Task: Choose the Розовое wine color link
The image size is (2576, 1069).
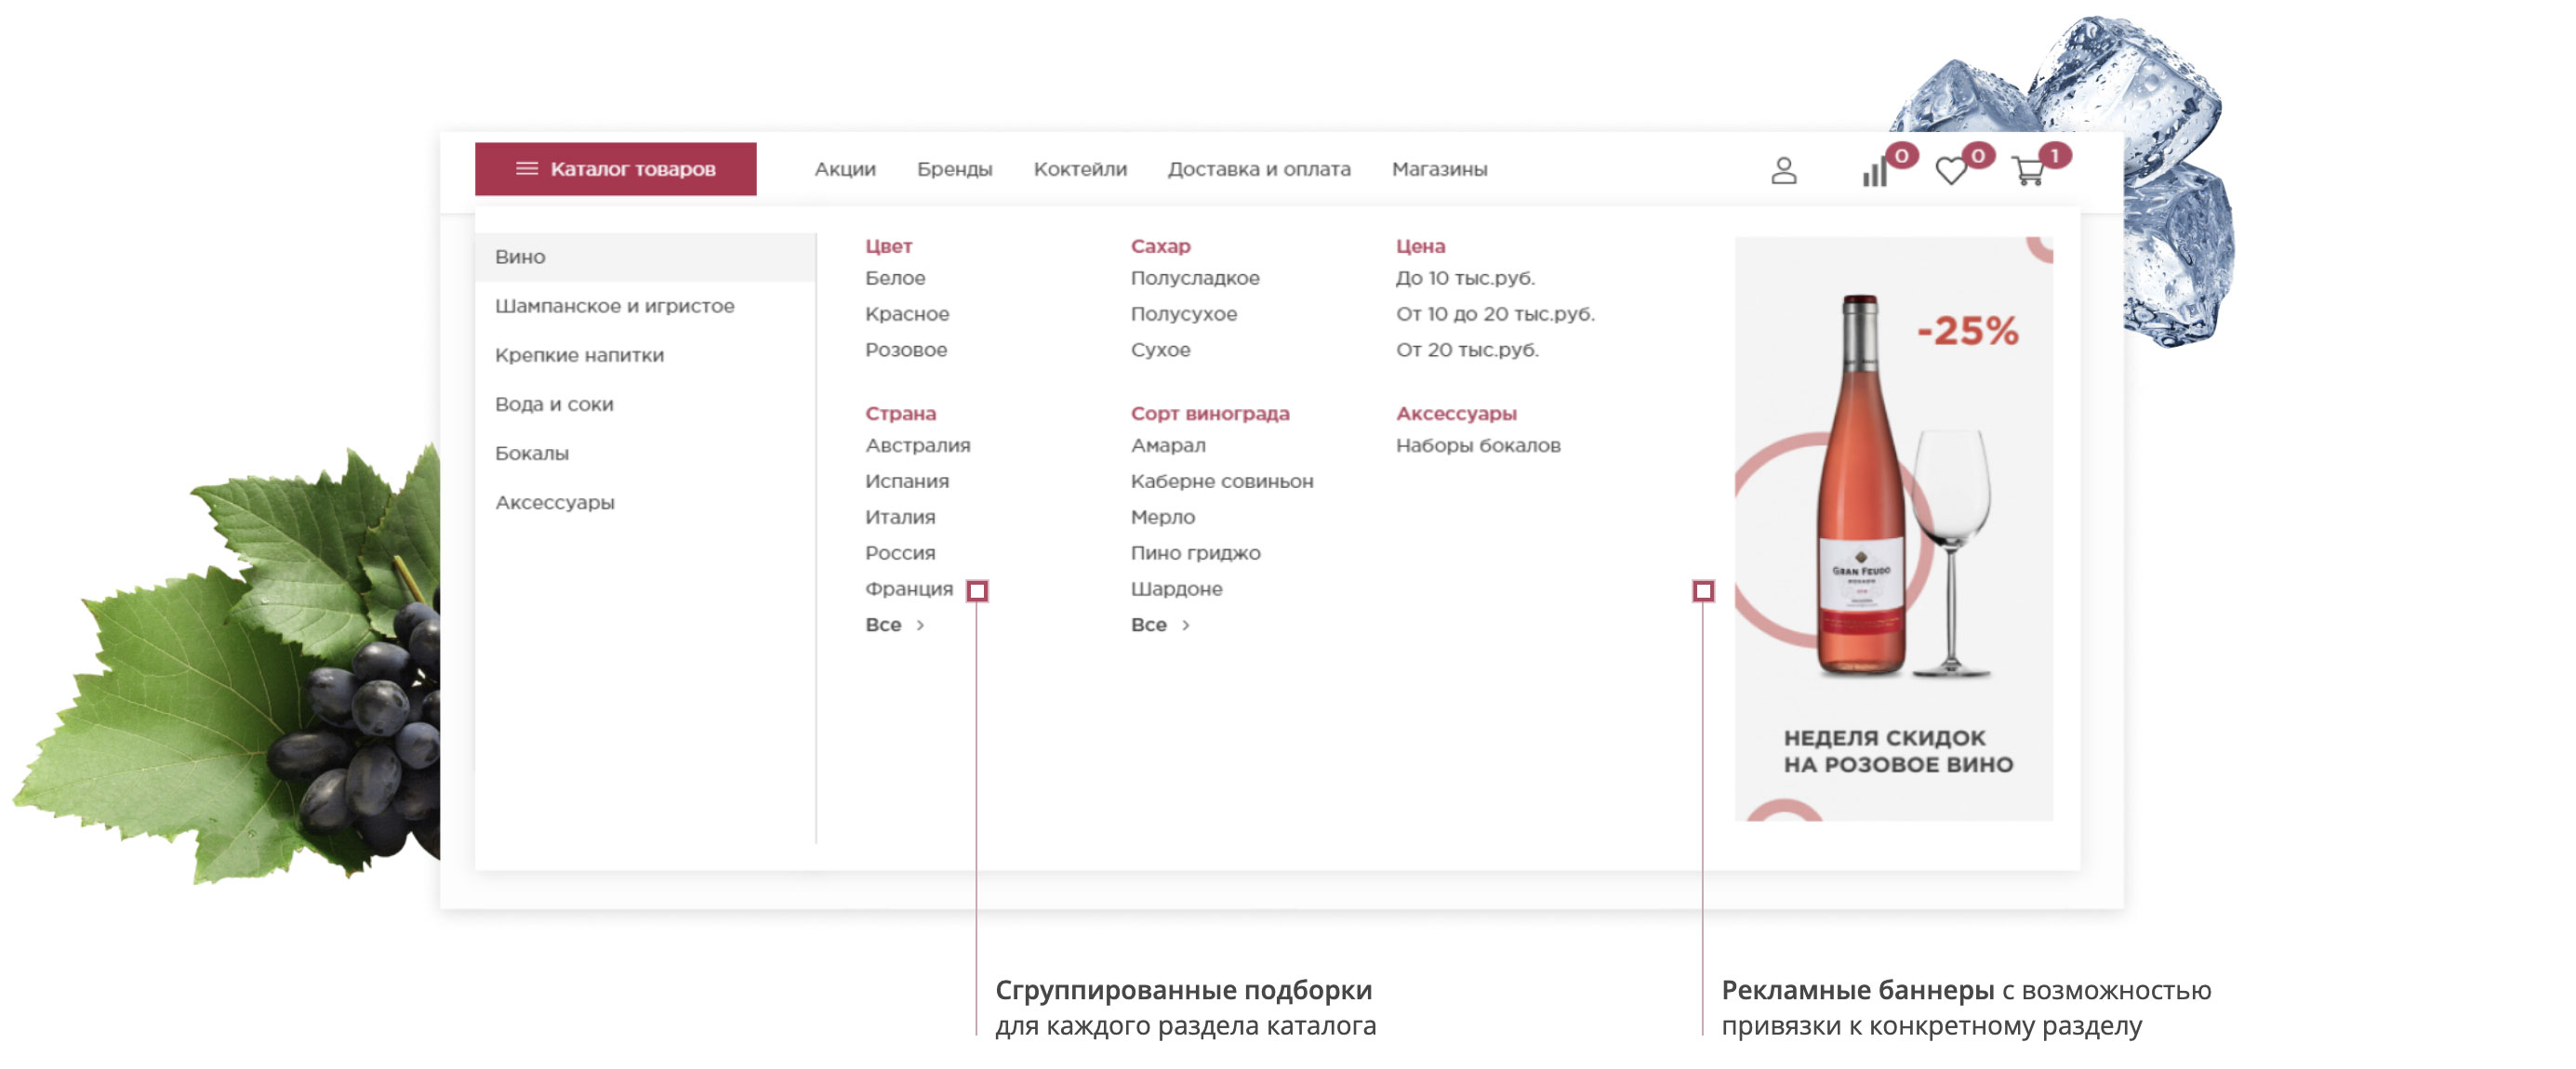Action: [905, 350]
